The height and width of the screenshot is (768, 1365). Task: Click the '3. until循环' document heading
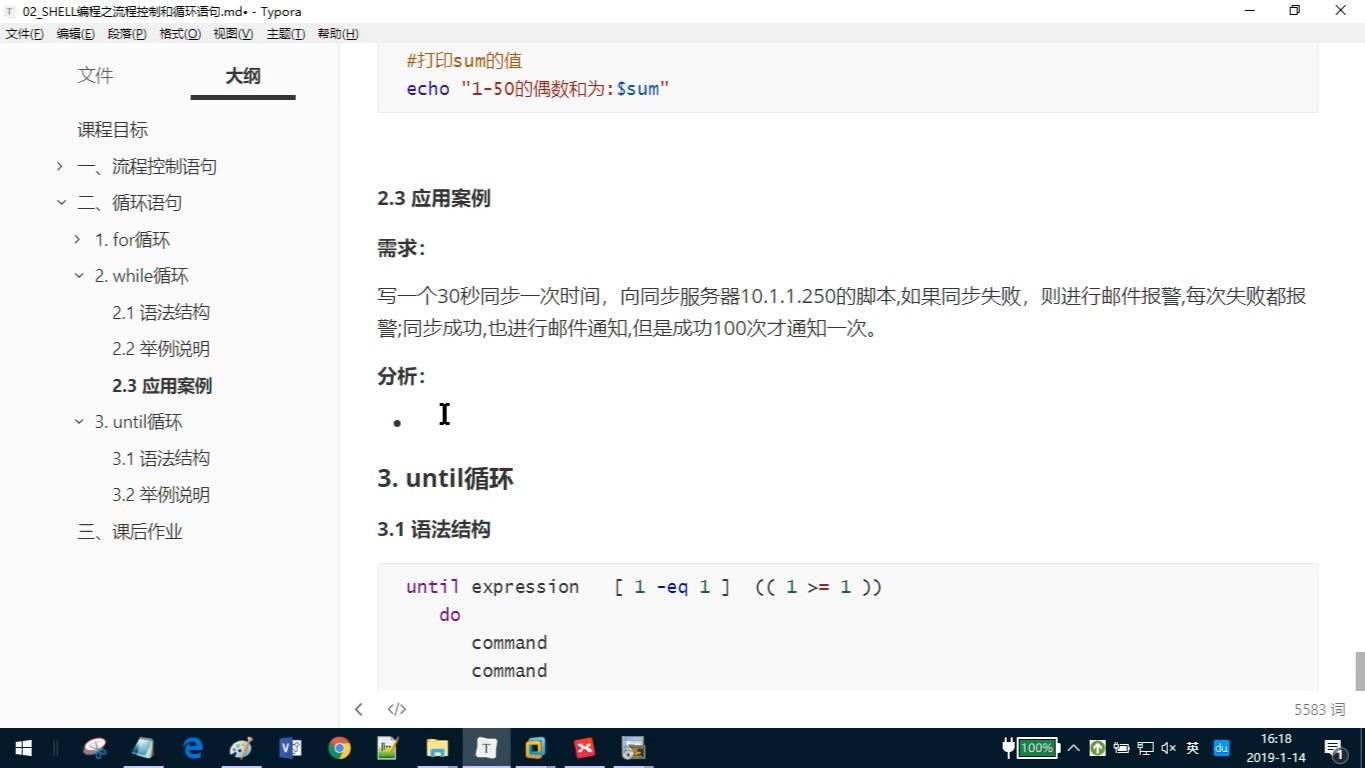click(x=445, y=478)
